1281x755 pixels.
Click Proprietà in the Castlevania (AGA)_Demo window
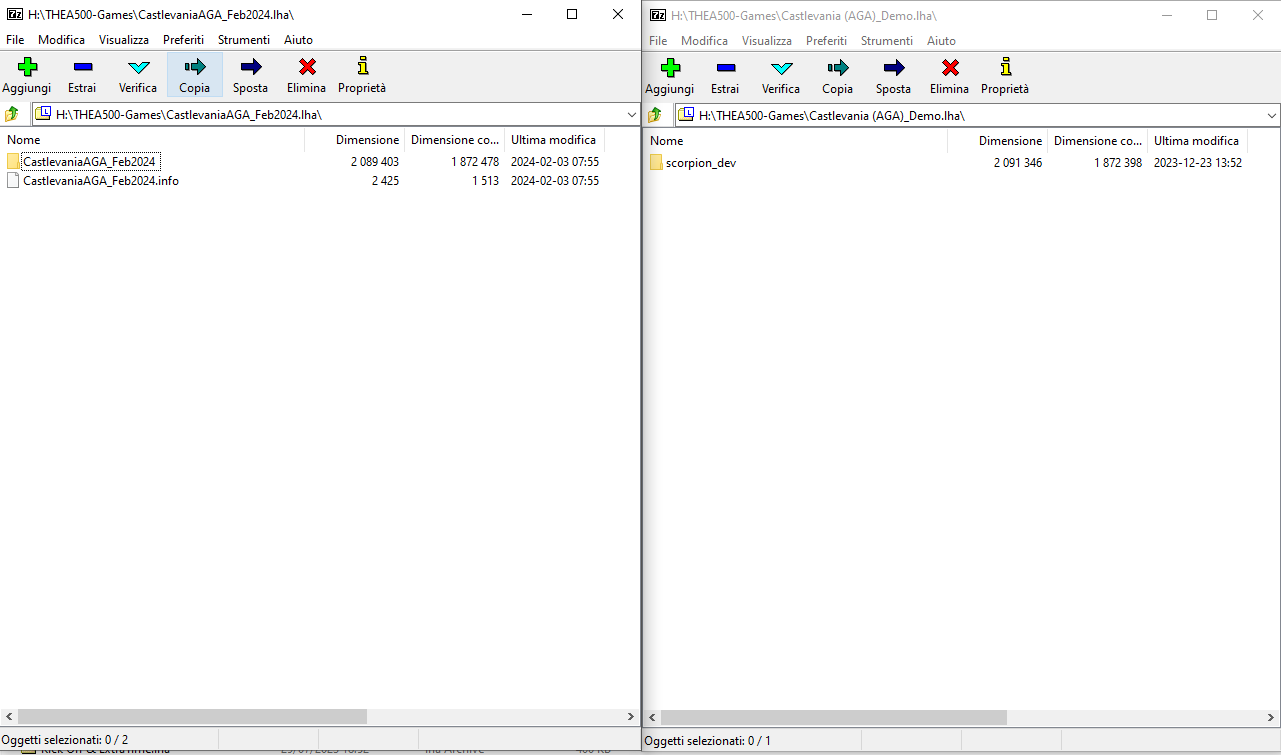[x=1005, y=76]
